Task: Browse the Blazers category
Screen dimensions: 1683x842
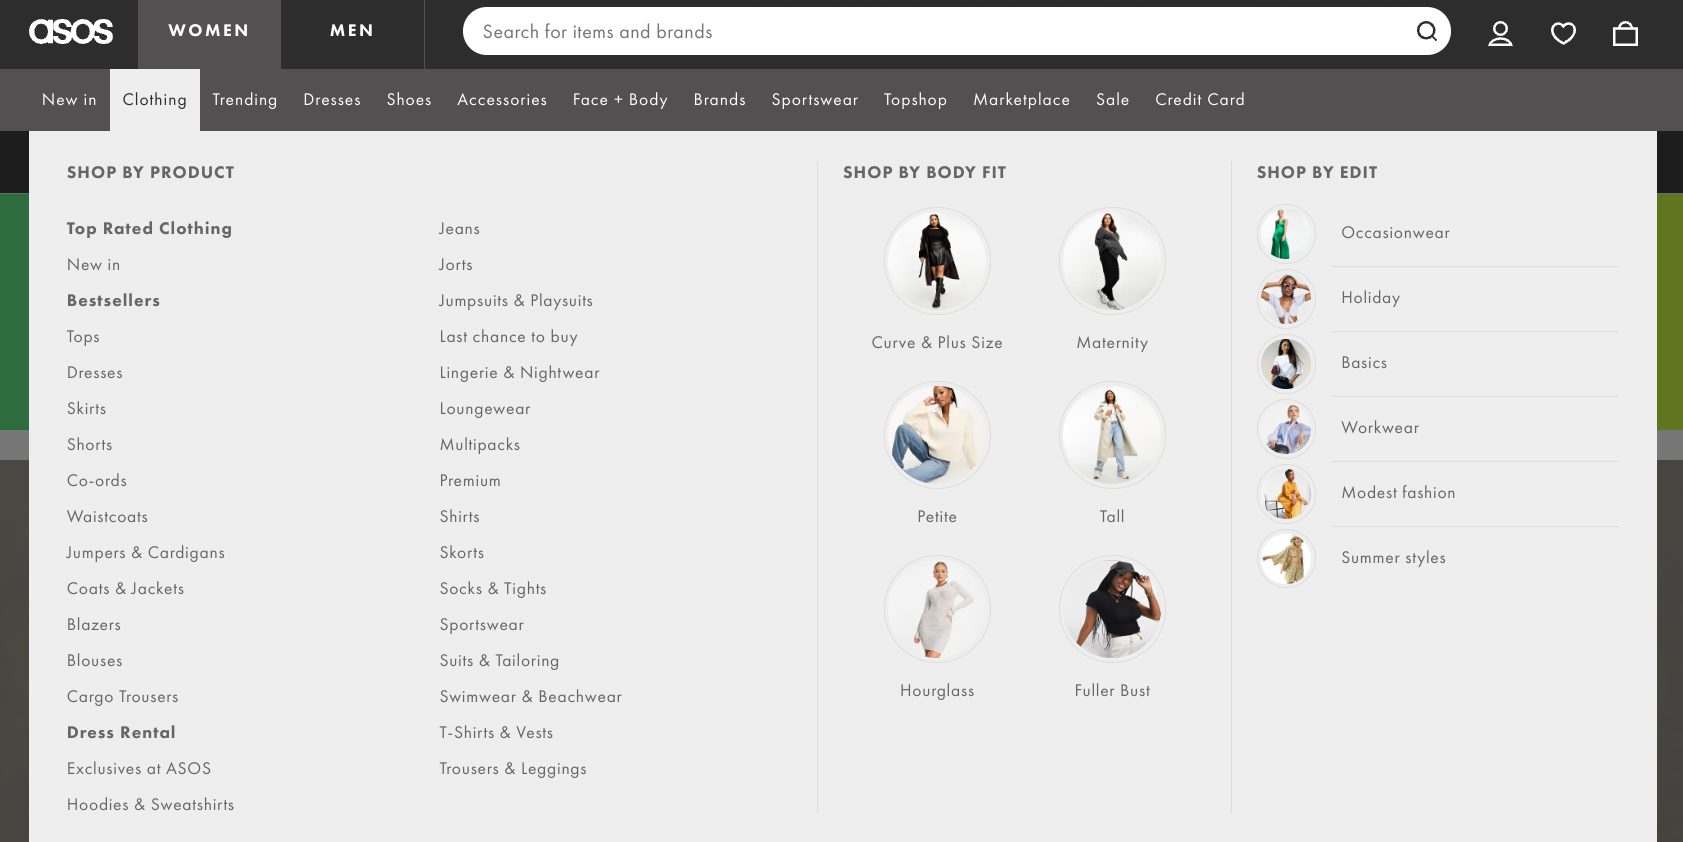Action: (x=94, y=624)
